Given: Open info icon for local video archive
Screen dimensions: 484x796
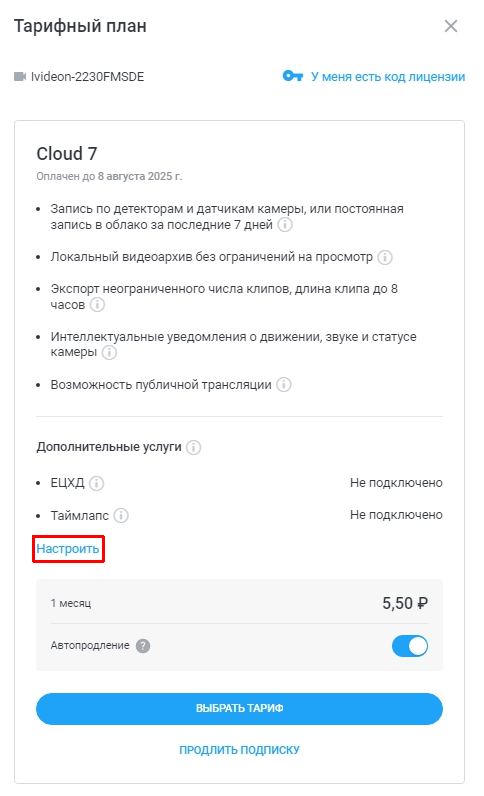Looking at the screenshot, I should tap(385, 257).
